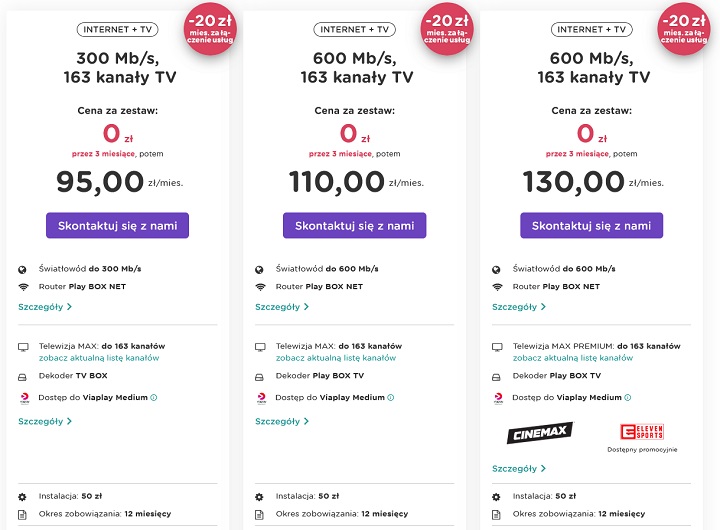Click document icon by Okres zobowiązania, middle plan
Viewport: 720px width, 530px height.
pos(260,514)
